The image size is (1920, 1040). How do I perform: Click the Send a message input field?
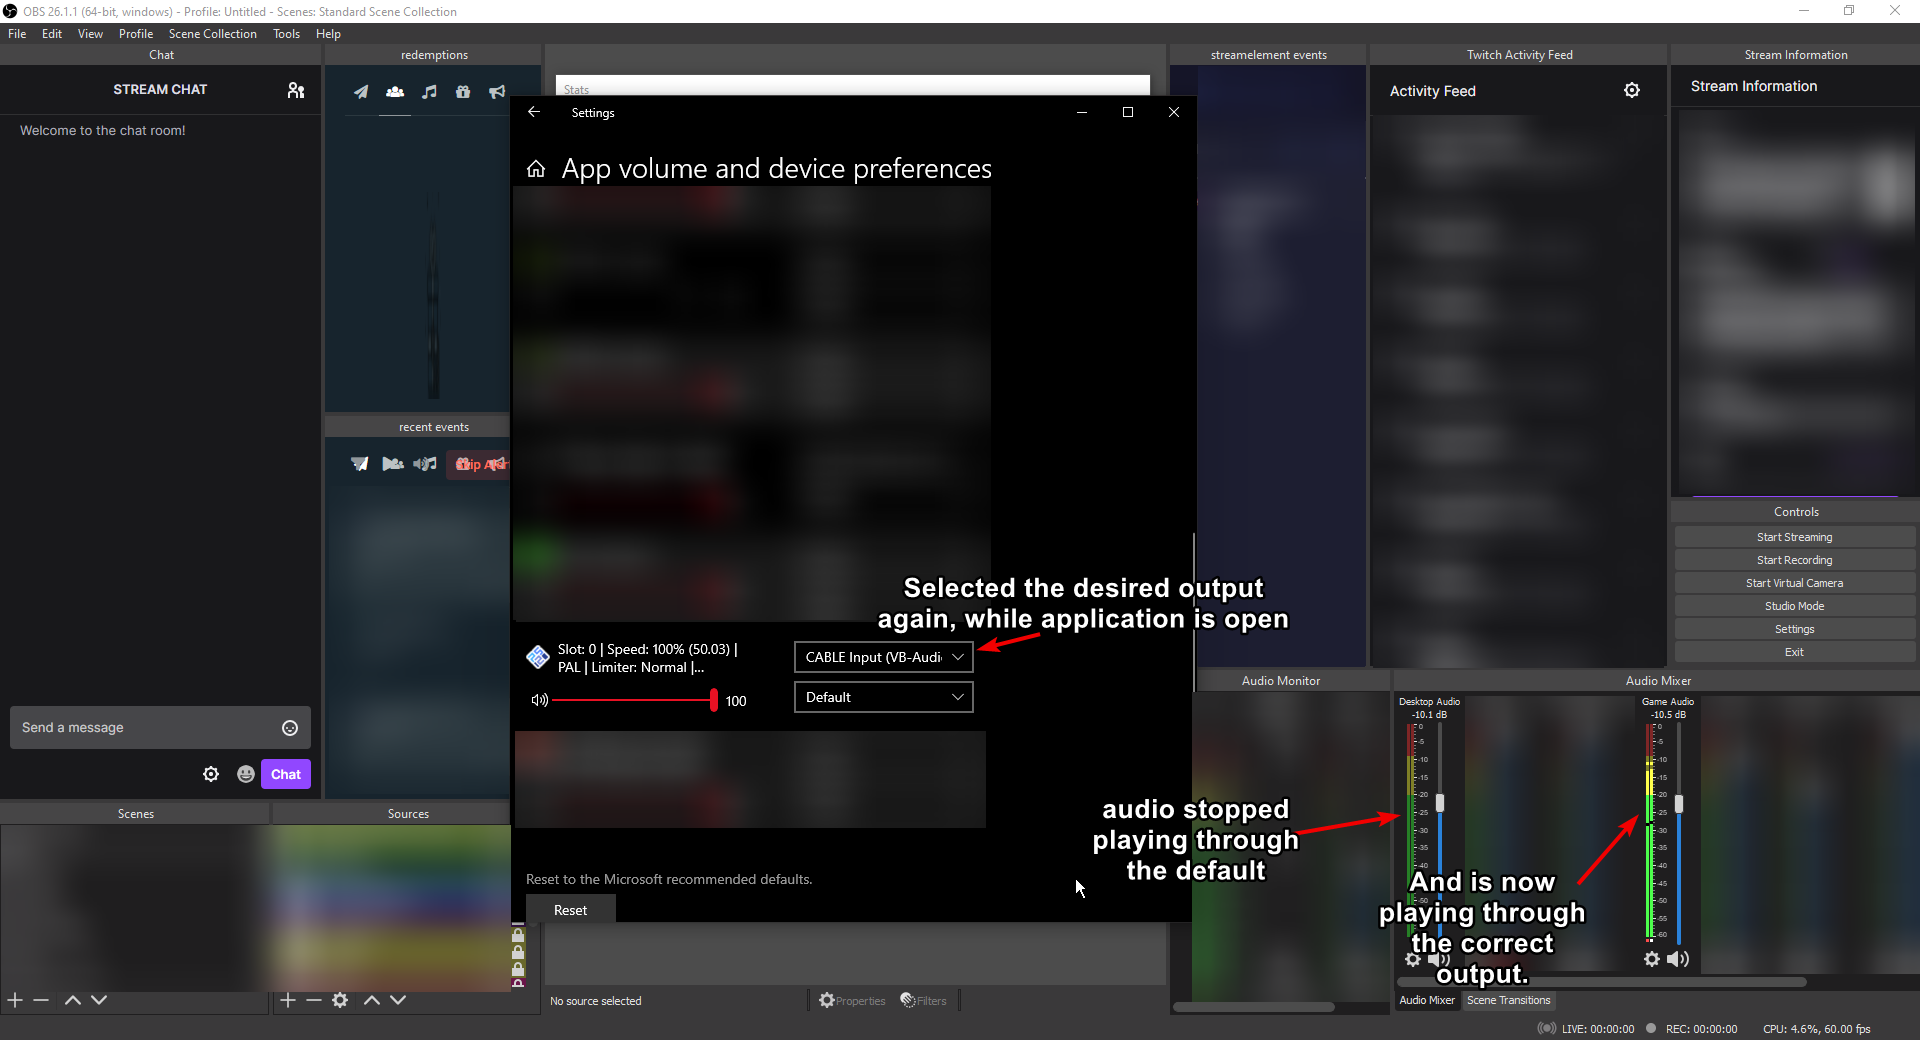(x=160, y=728)
